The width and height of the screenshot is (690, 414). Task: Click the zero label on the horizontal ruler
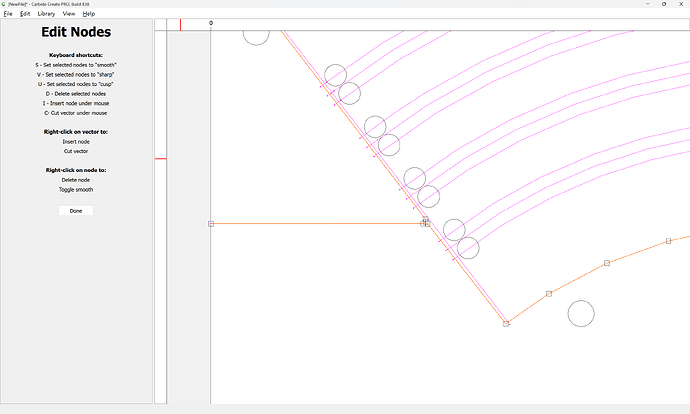pos(211,23)
